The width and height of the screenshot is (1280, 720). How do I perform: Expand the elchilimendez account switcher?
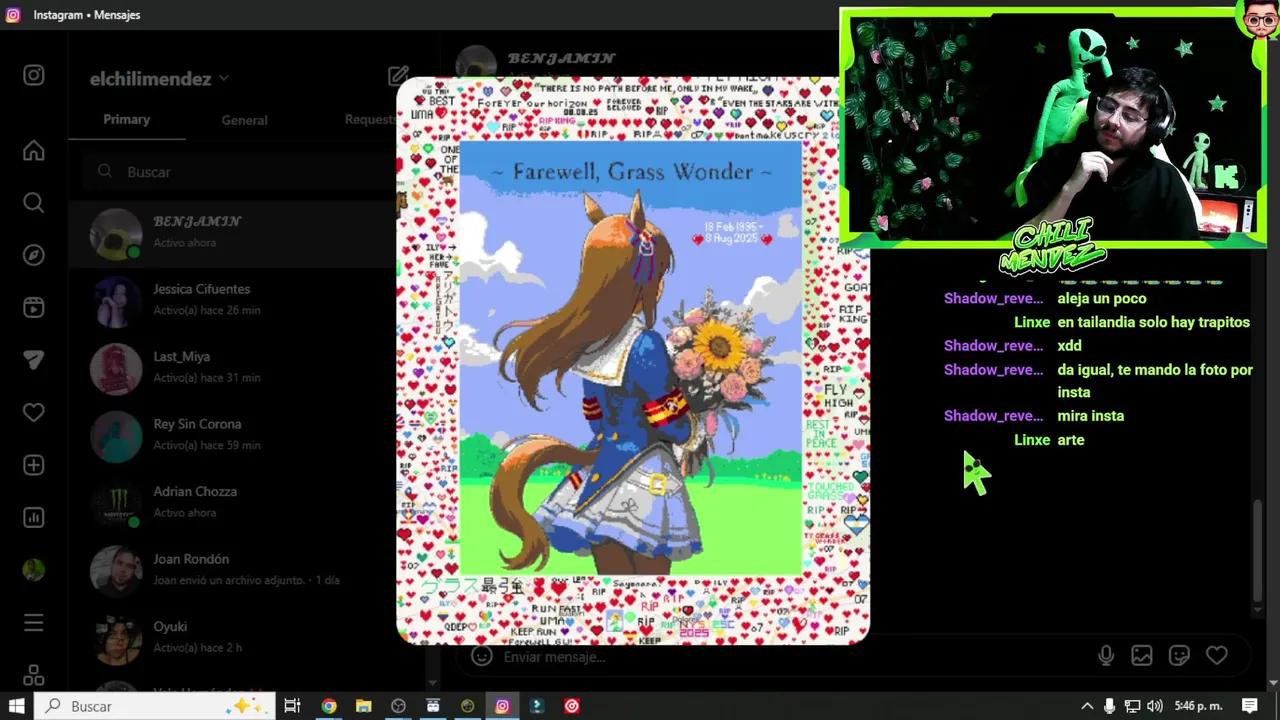pos(159,78)
